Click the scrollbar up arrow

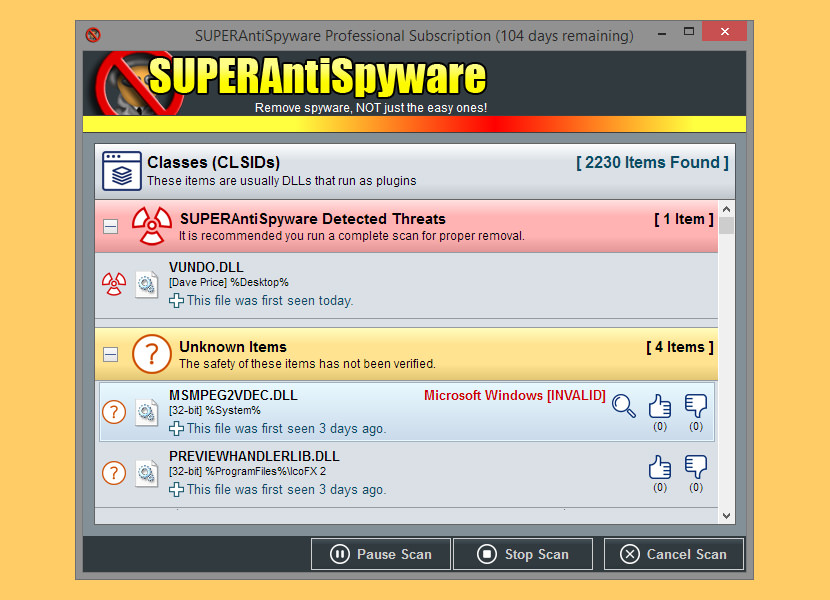[x=726, y=209]
